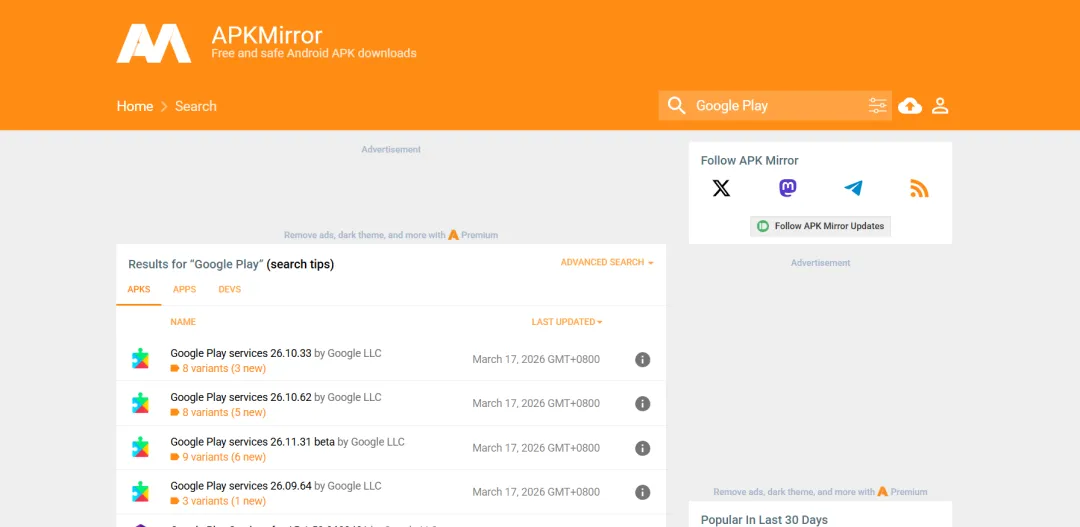The image size is (1080, 527).
Task: Click Google LLC developer in 26.11.31 beta row
Action: pos(377,442)
